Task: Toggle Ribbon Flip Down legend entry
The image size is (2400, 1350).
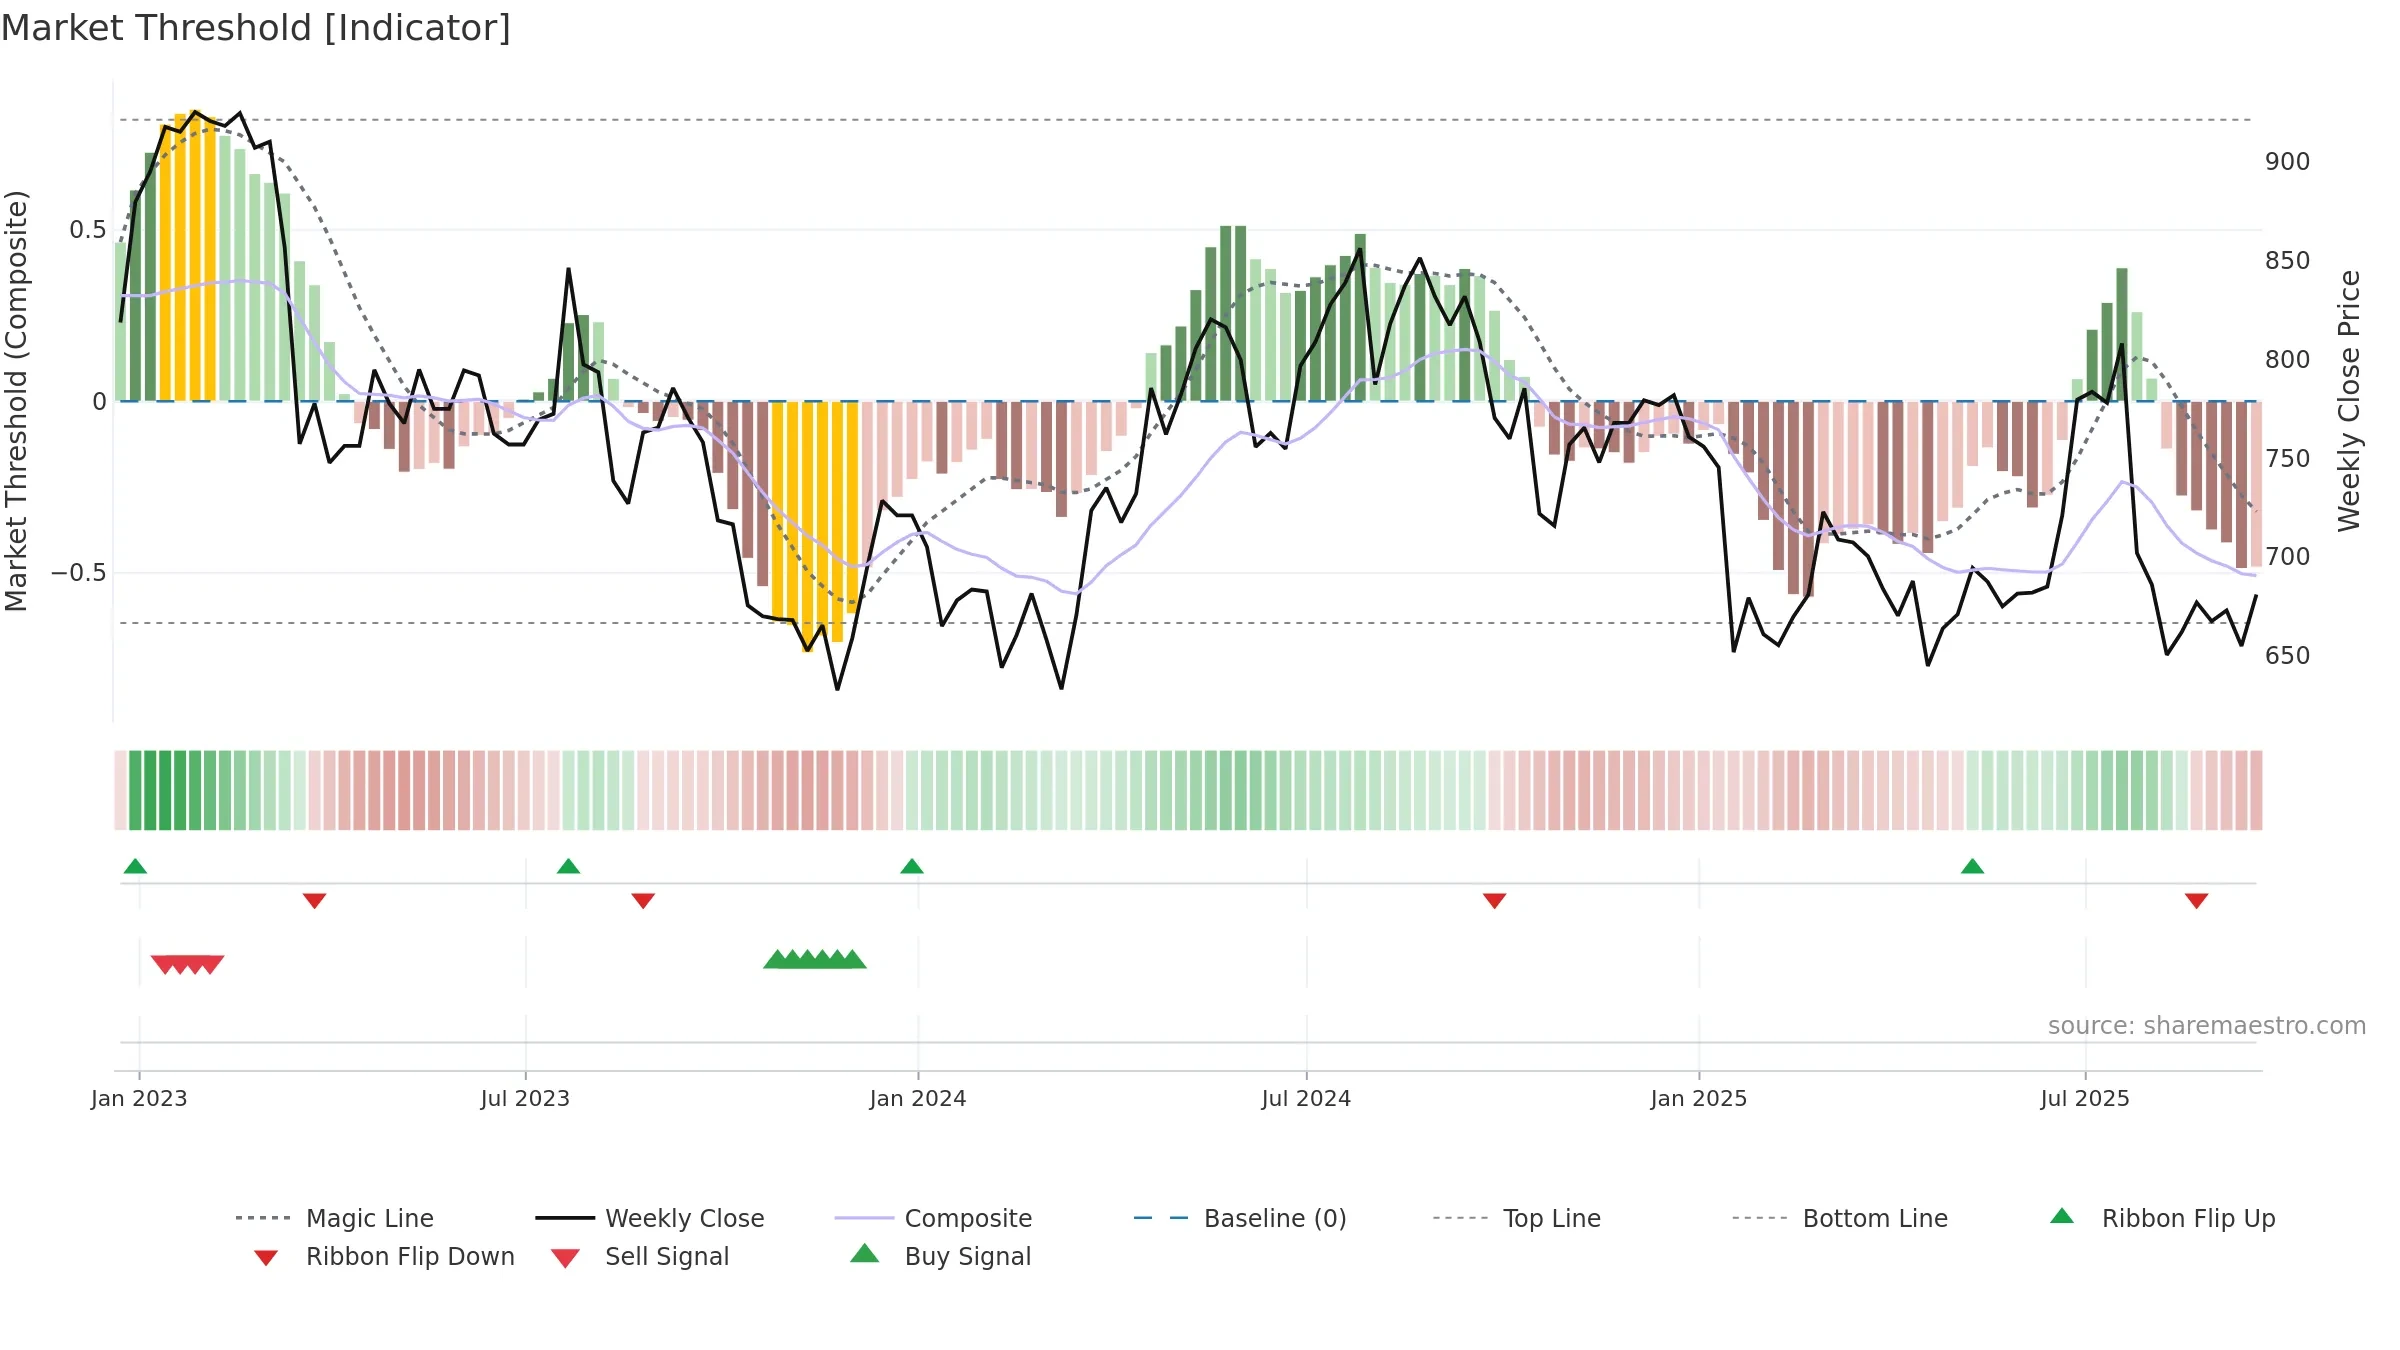Action: coord(385,1256)
